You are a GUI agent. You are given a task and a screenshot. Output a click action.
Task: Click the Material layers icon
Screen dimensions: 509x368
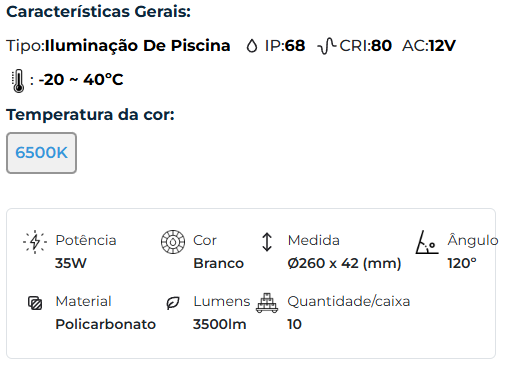point(35,303)
